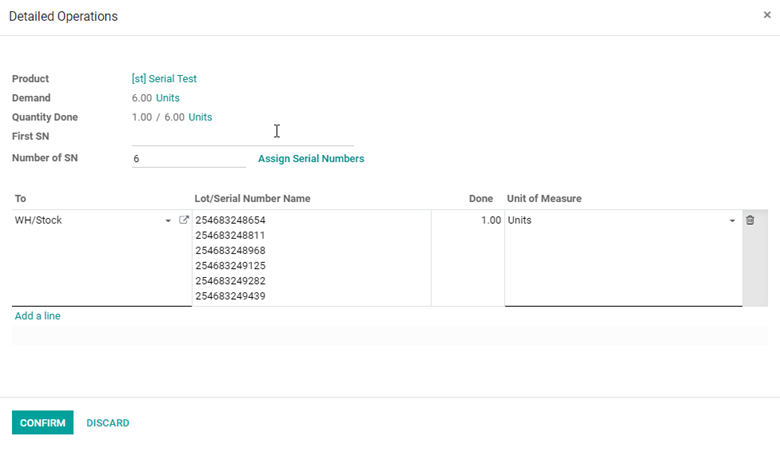780x452 pixels.
Task: Close the Detailed Operations dialog
Action: [767, 15]
